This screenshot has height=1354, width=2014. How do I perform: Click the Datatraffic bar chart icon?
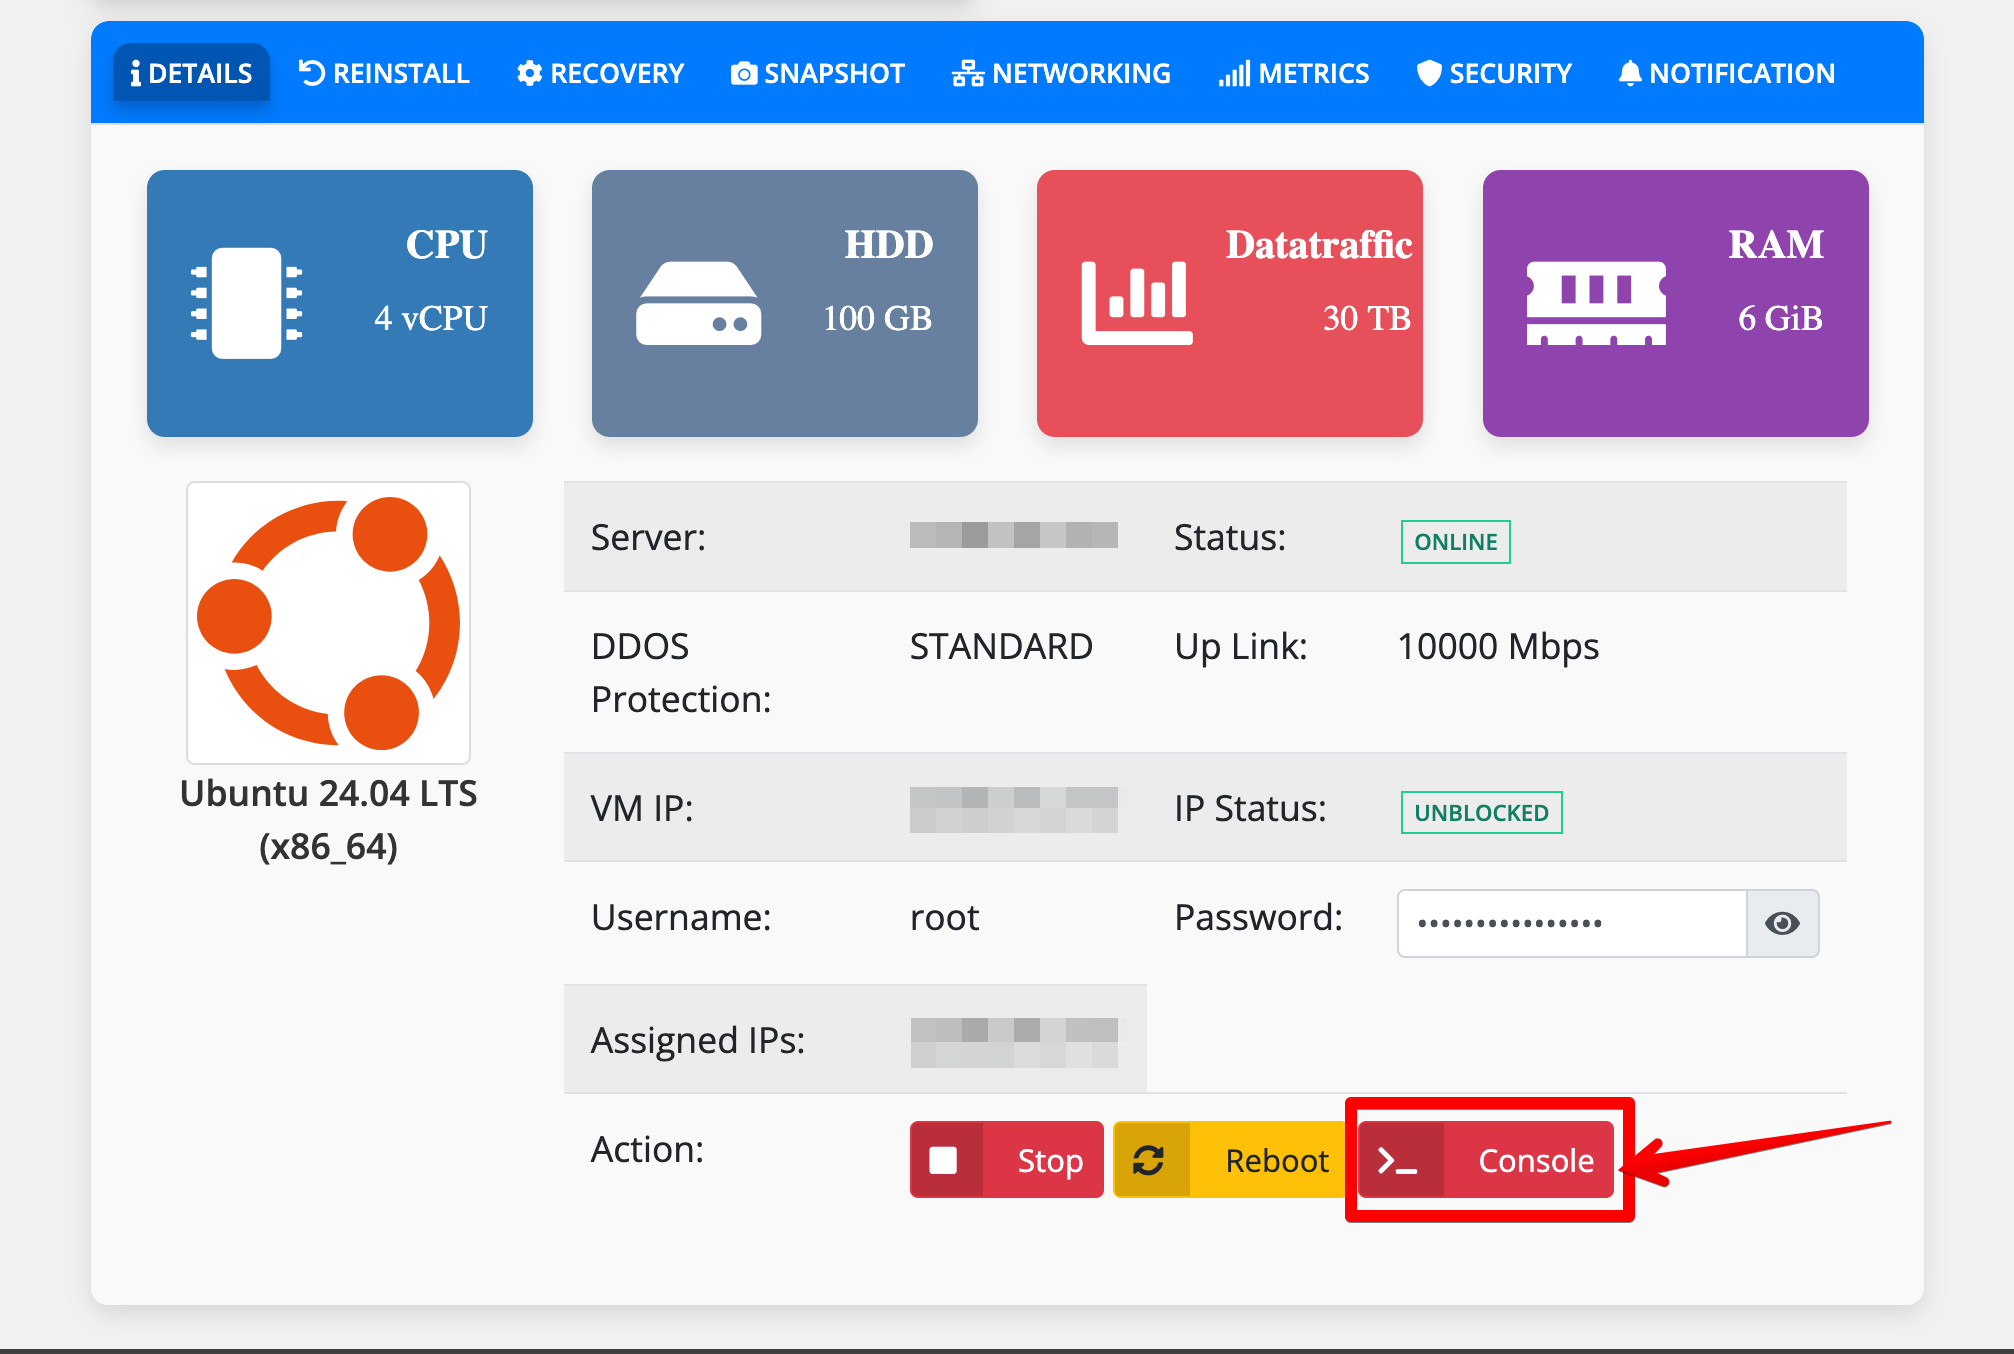[x=1137, y=303]
